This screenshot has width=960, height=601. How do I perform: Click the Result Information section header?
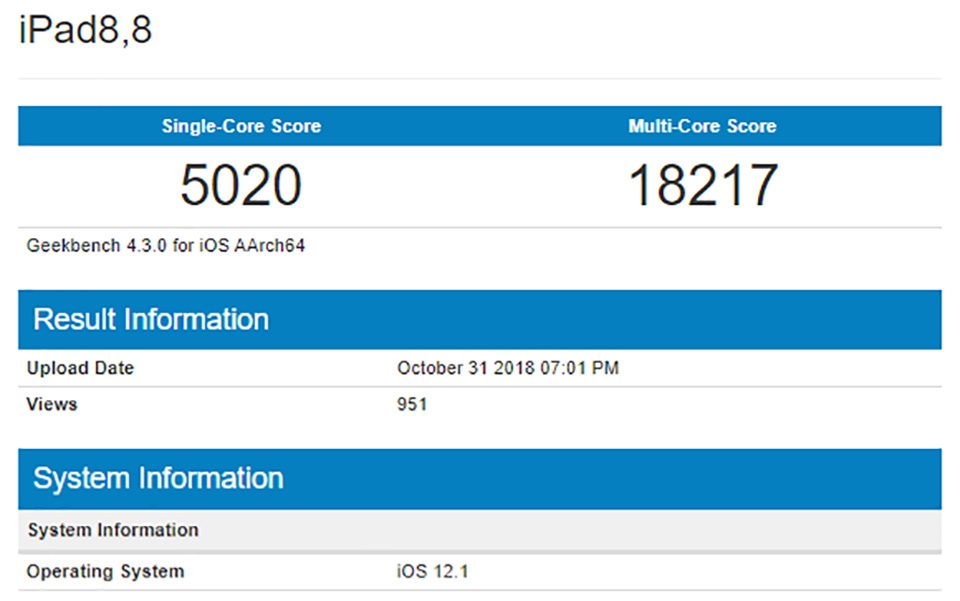(x=480, y=319)
